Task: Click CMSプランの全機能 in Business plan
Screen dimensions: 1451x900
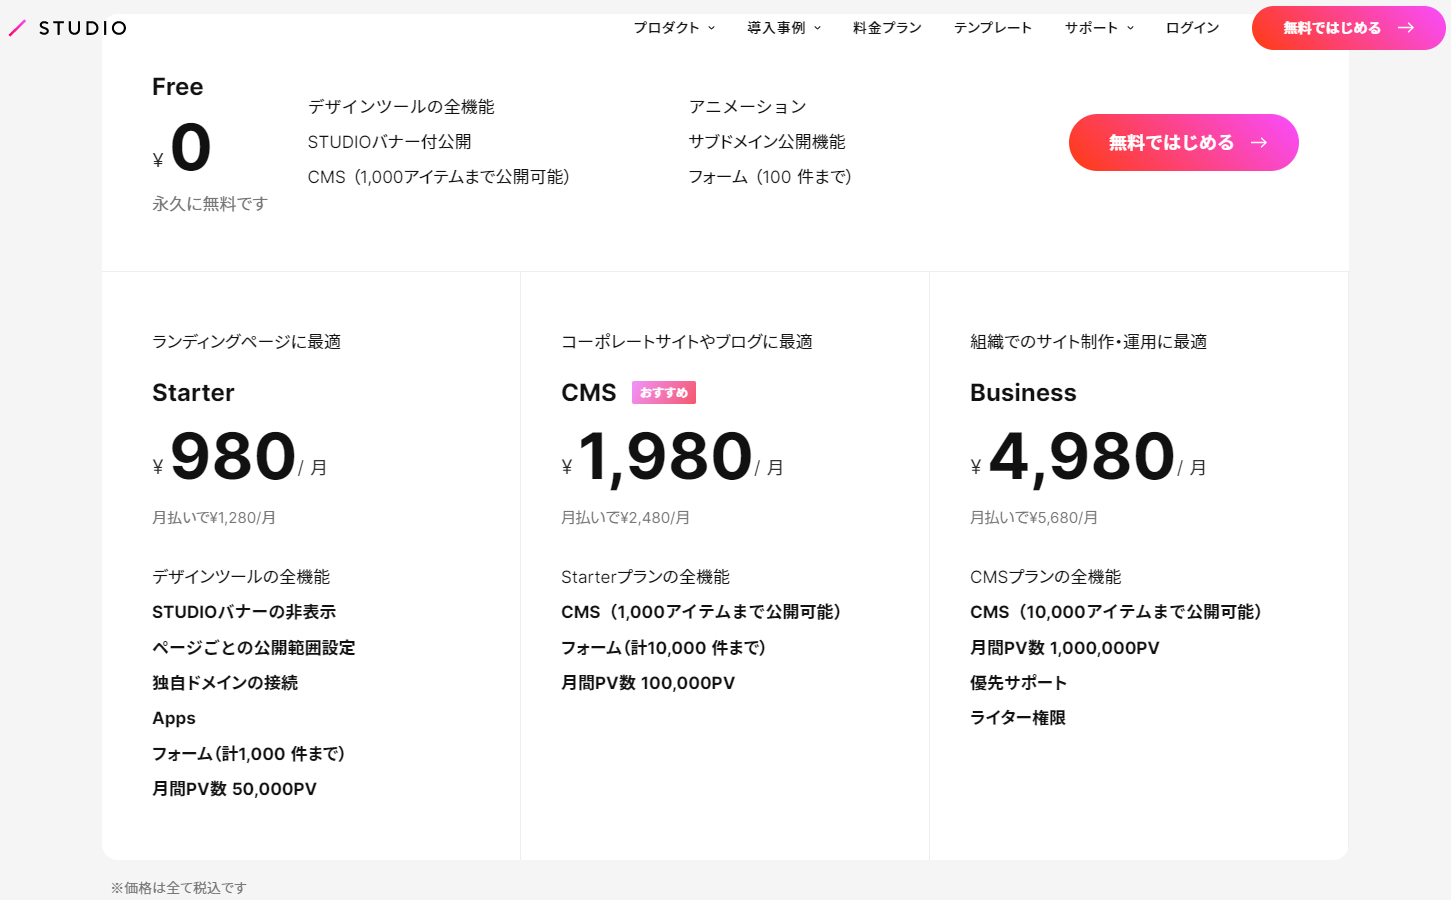Action: (1046, 577)
